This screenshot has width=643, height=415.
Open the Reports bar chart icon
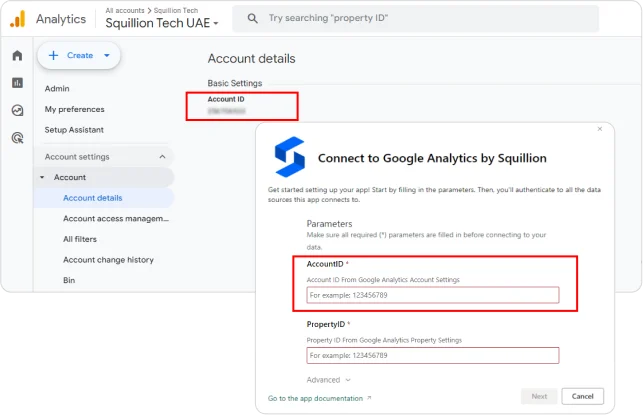point(17,83)
